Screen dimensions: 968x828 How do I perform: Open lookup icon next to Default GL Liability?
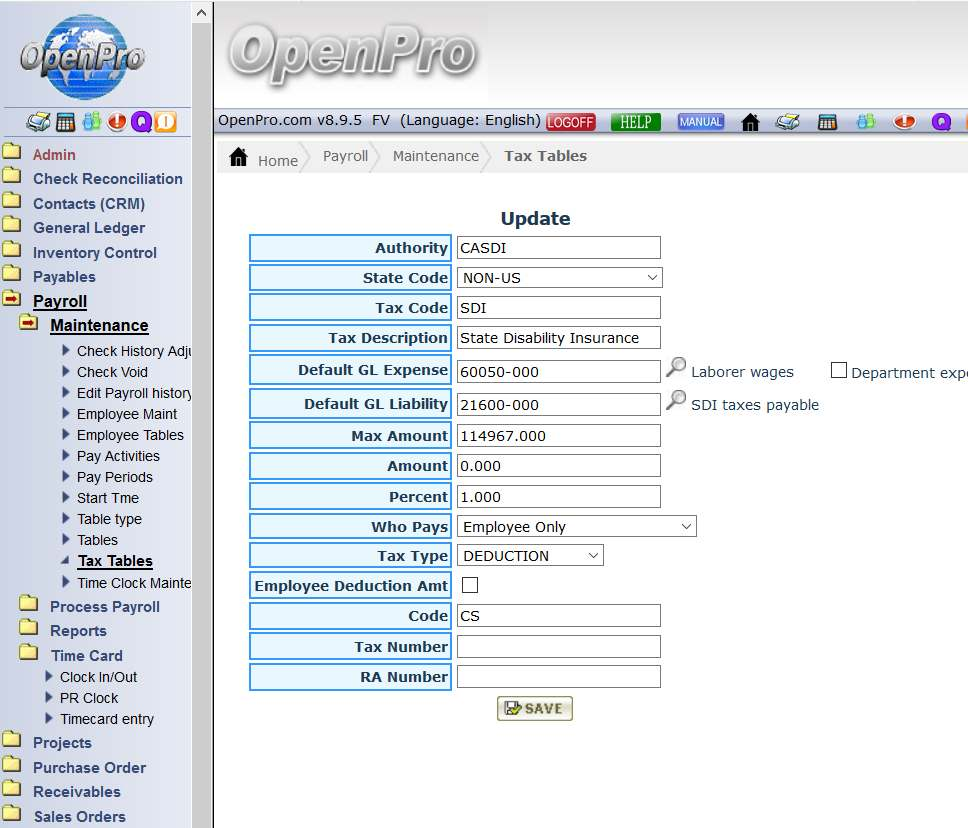click(x=676, y=402)
